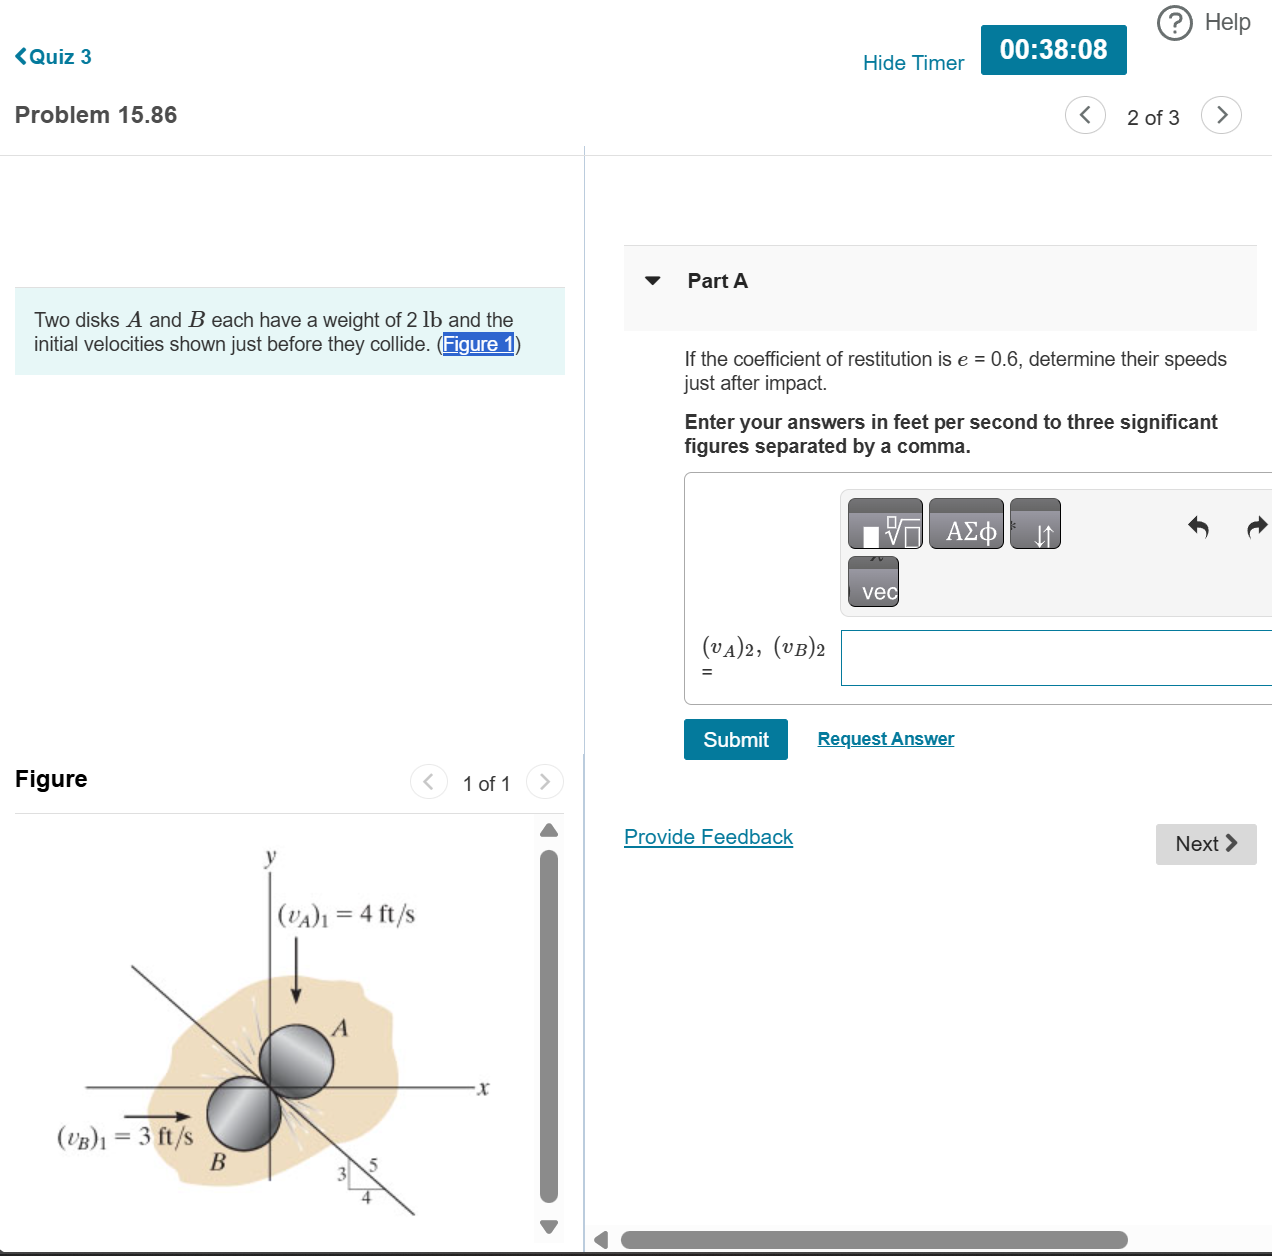Open Figure 1 link in problem statement
The image size is (1272, 1256).
pyautogui.click(x=479, y=344)
